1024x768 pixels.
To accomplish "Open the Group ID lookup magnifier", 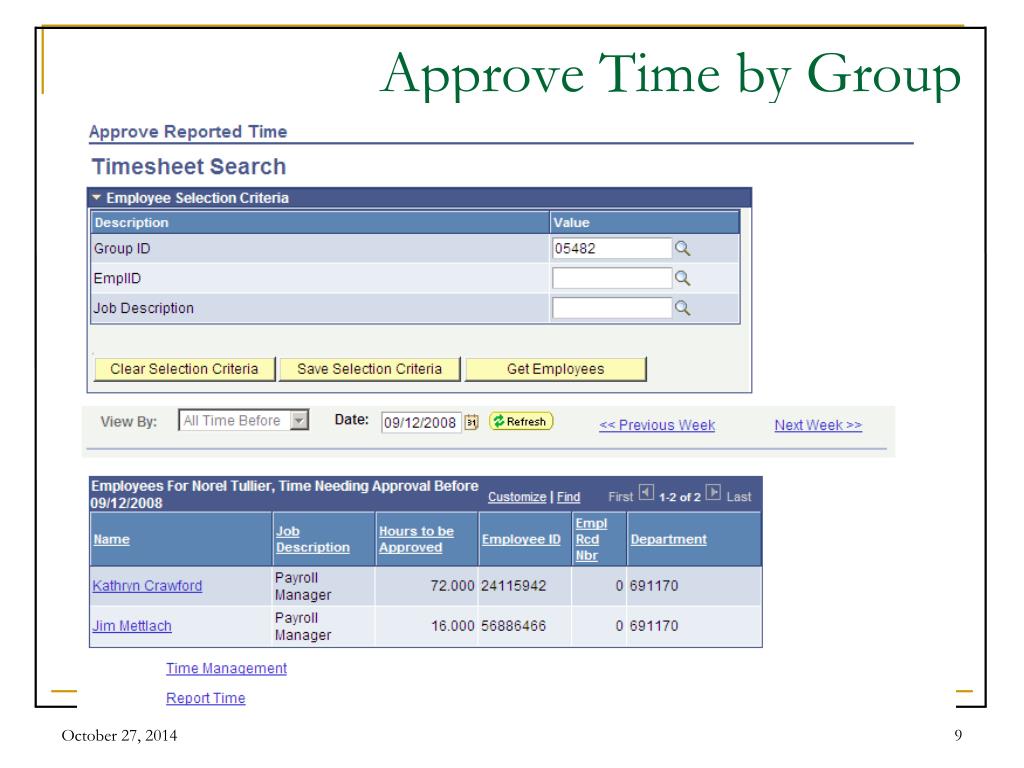I will tap(682, 248).
